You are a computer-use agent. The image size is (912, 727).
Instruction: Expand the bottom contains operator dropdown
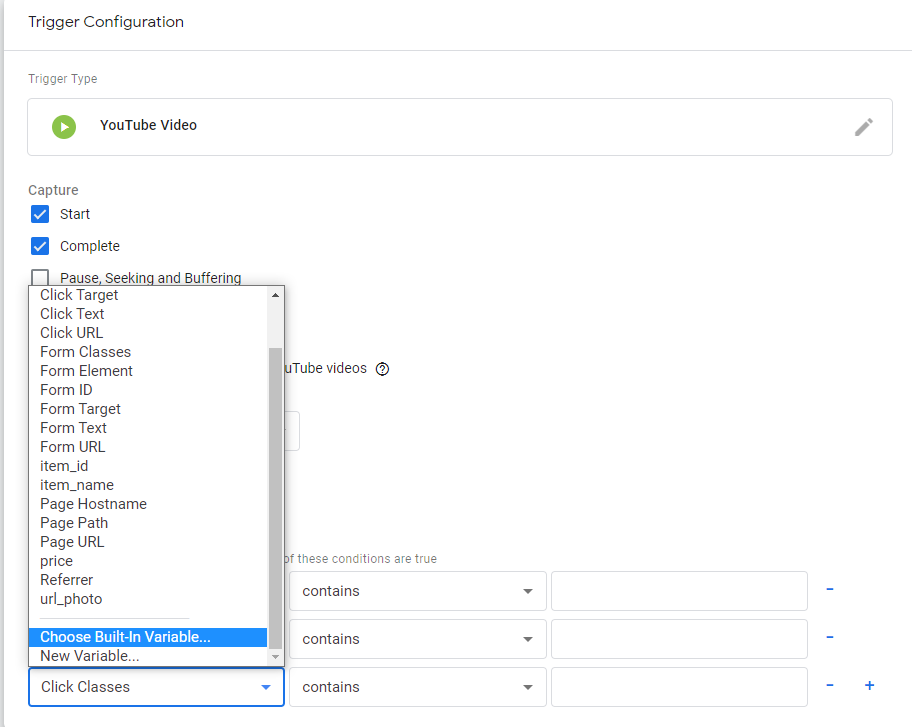coord(418,687)
